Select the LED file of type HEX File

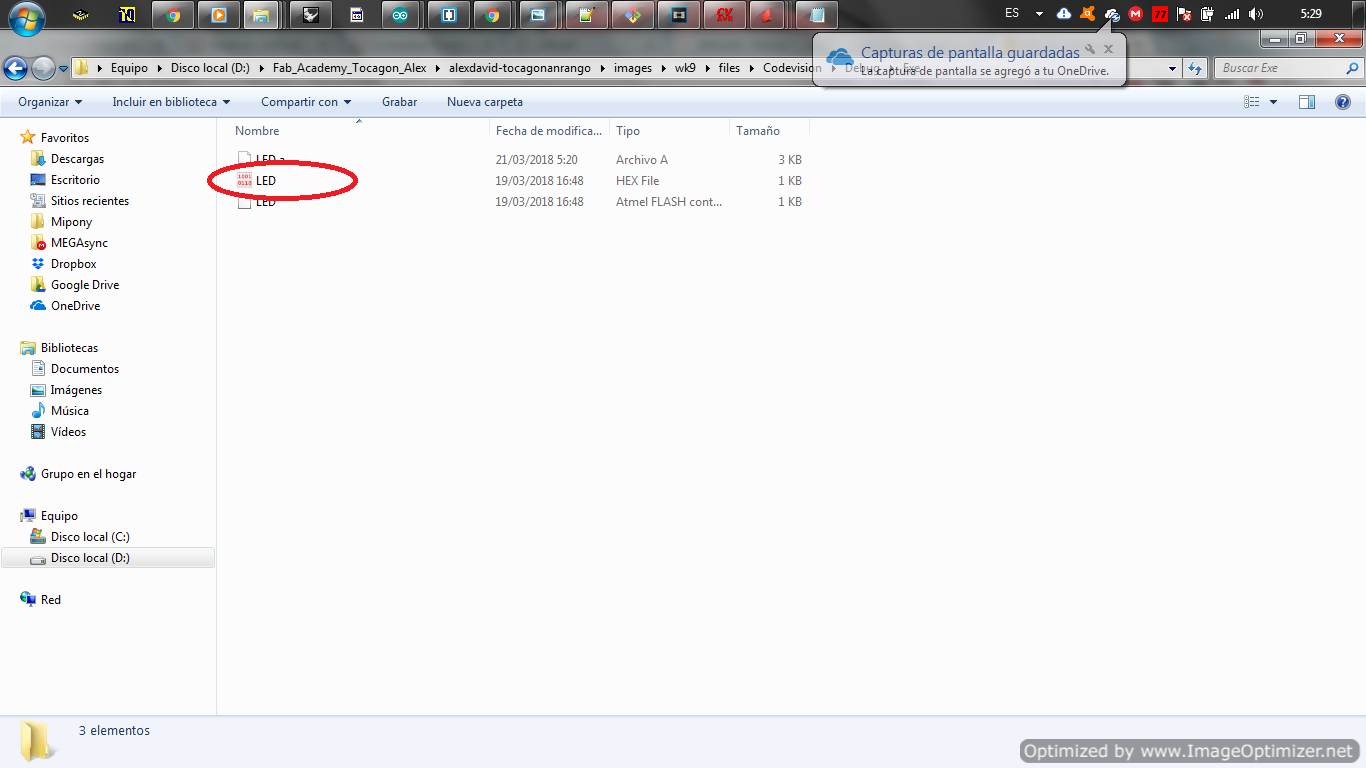(520, 181)
